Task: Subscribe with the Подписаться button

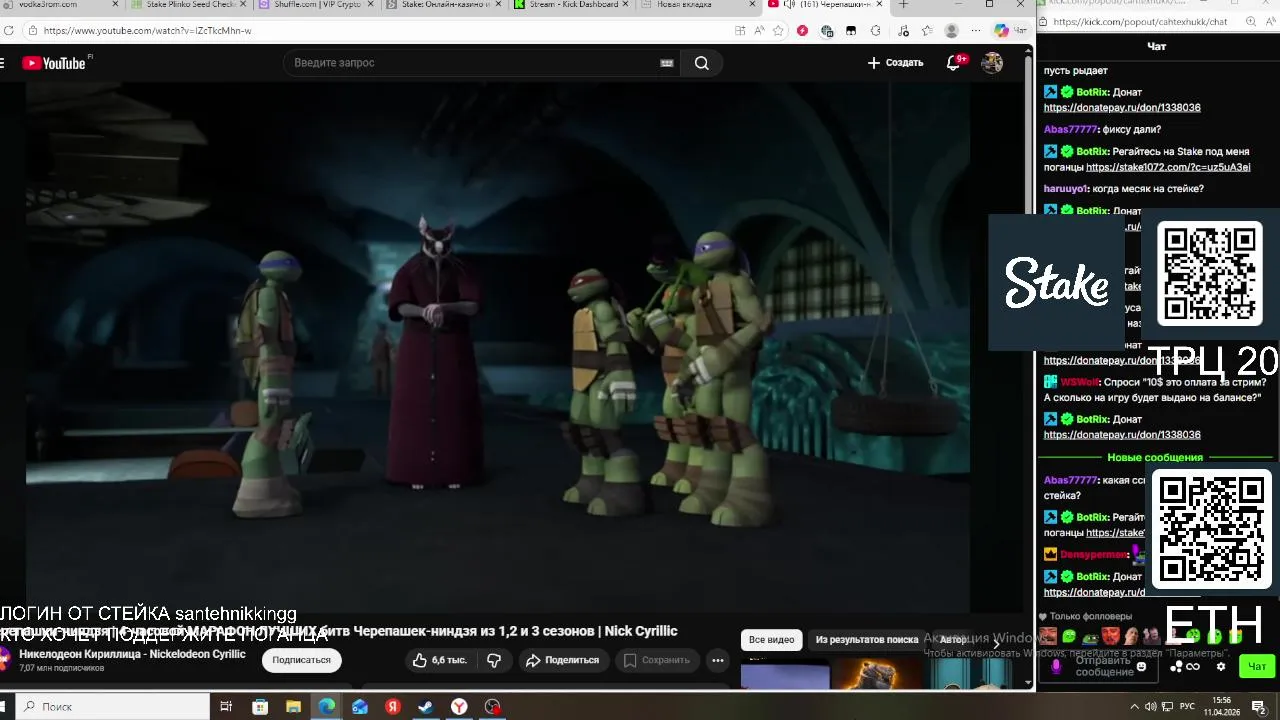Action: click(x=301, y=660)
